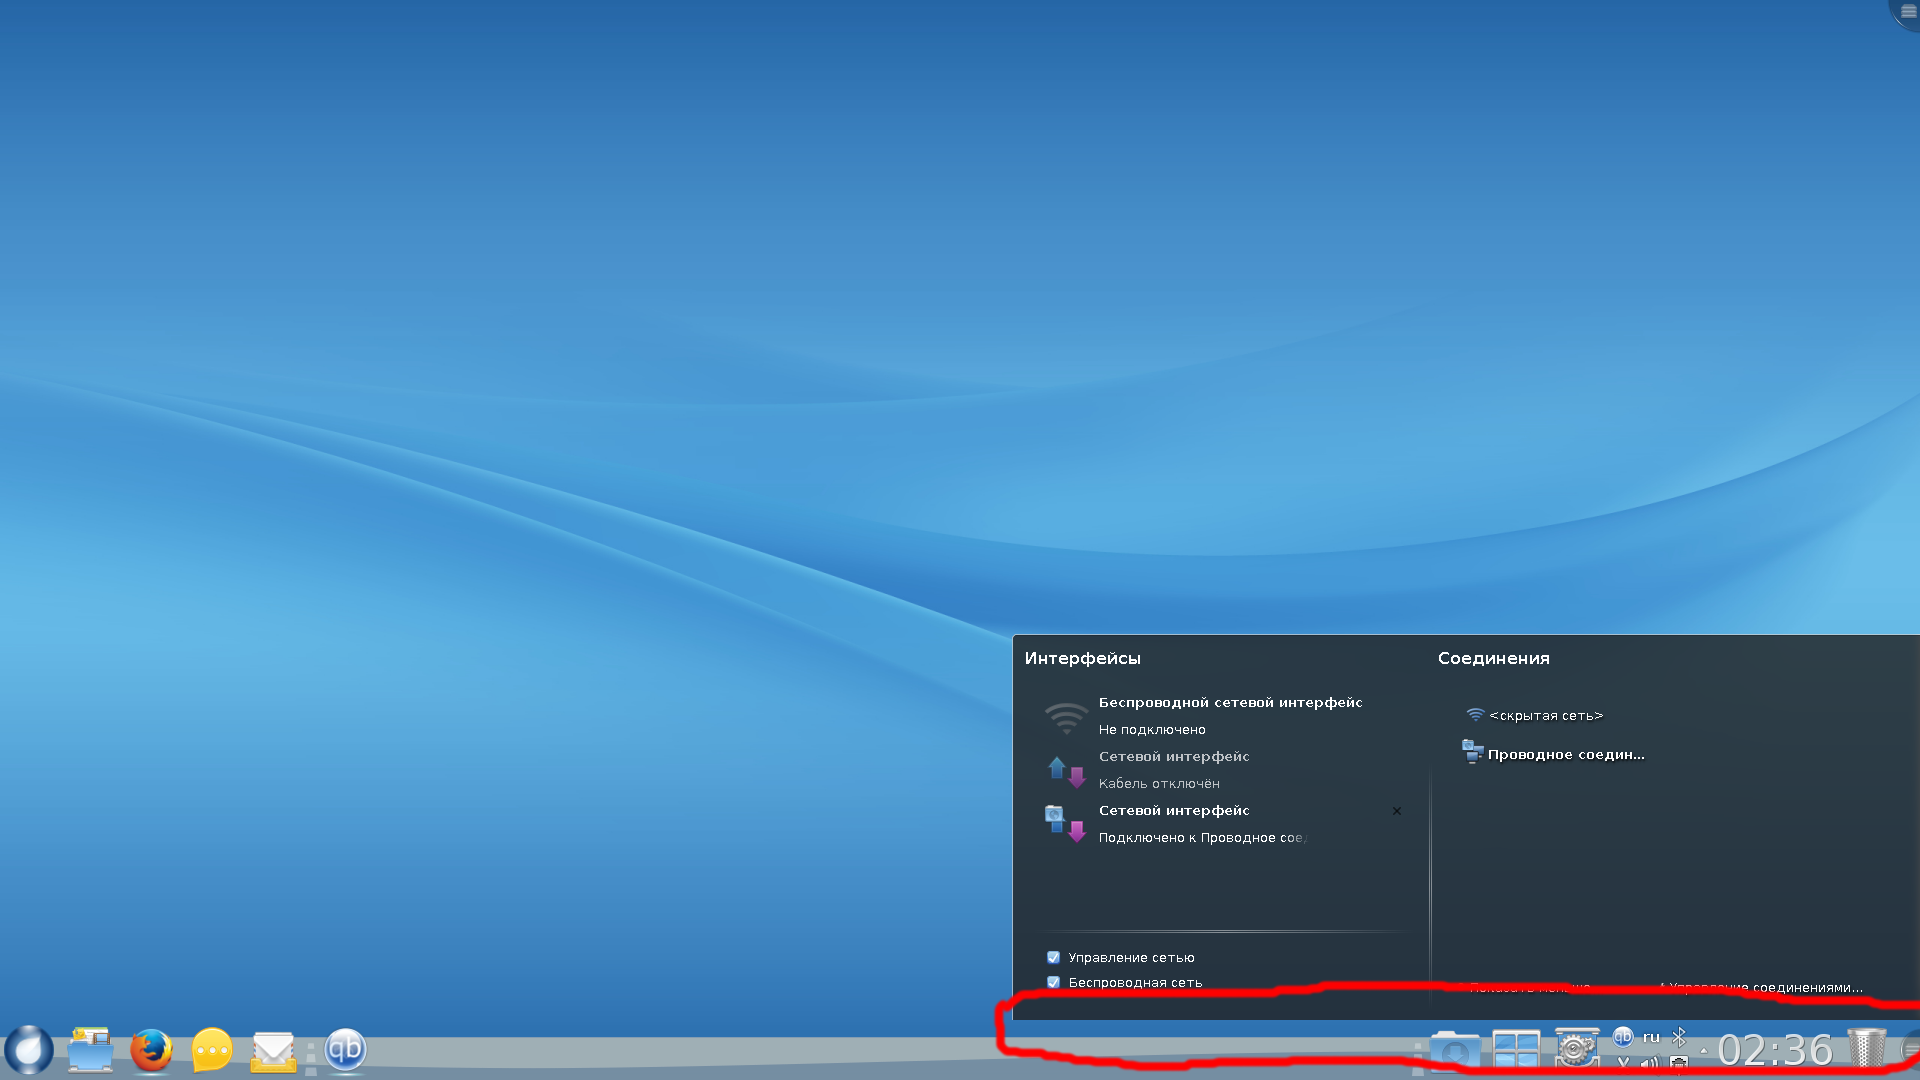
Task: Select Беспроводной сетевой интерфейс entry
Action: 1229,715
